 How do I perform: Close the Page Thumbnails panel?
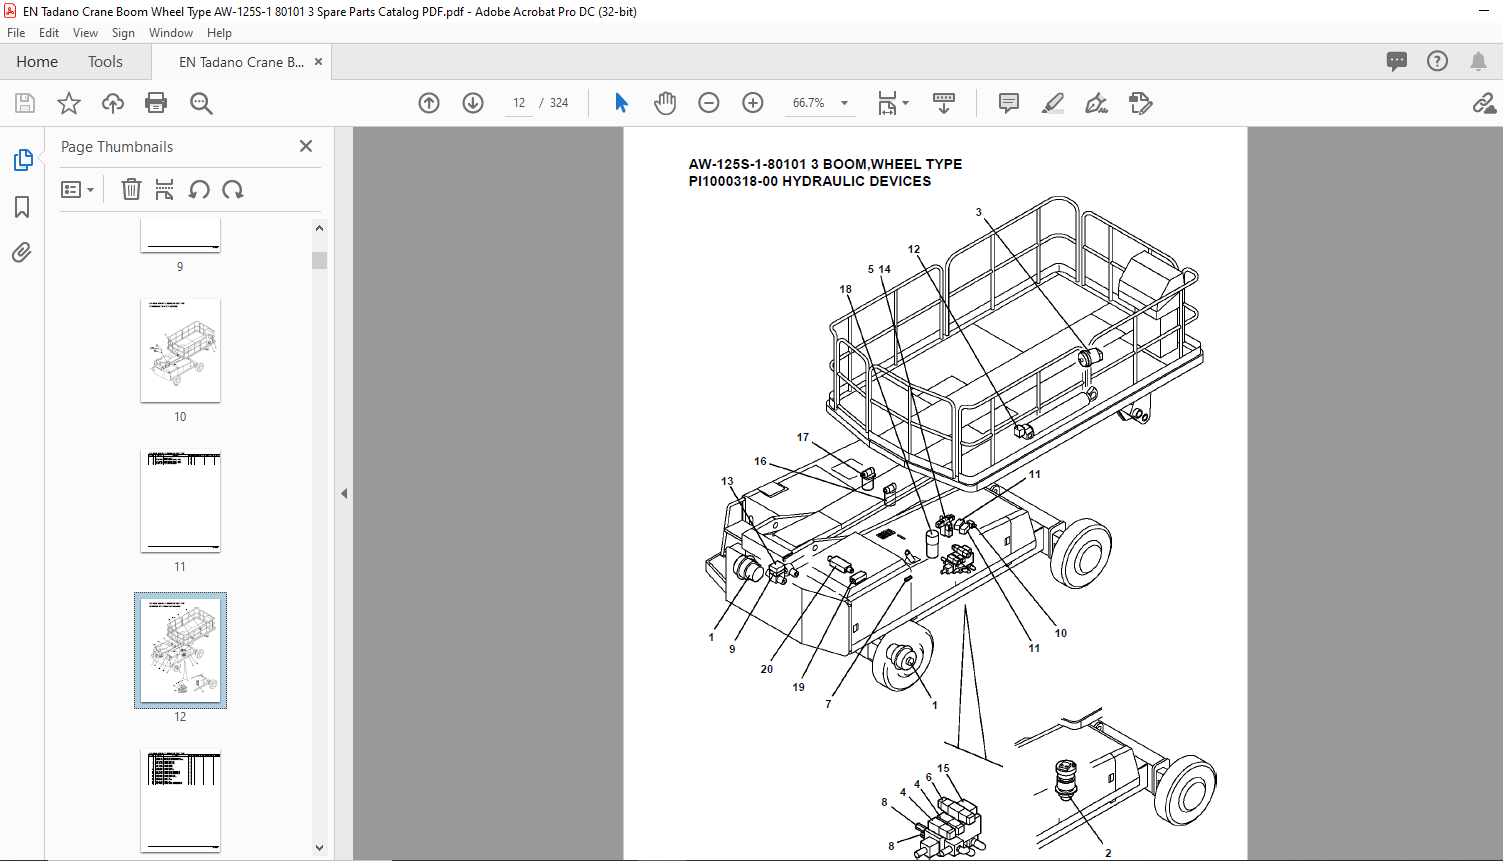[306, 146]
